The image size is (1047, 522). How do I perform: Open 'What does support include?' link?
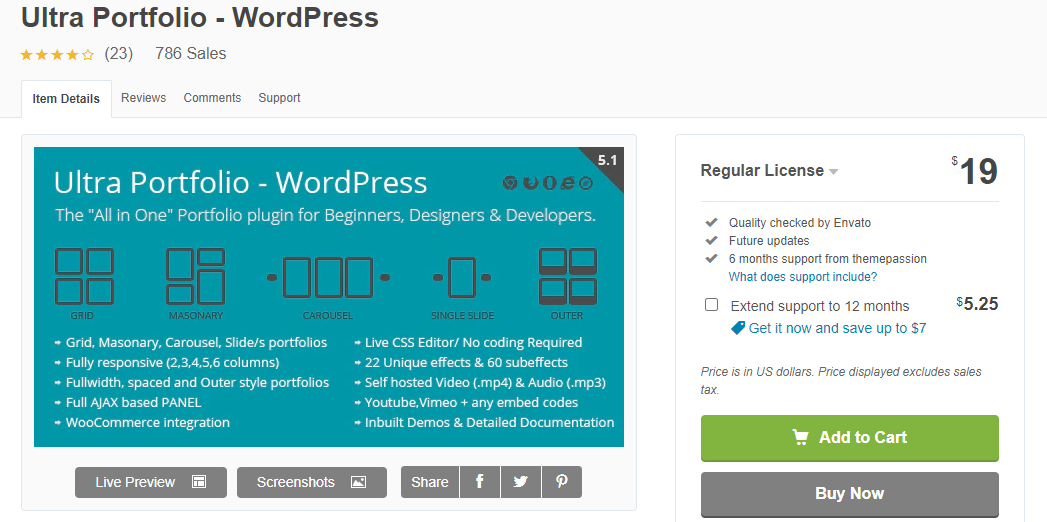[x=803, y=276]
